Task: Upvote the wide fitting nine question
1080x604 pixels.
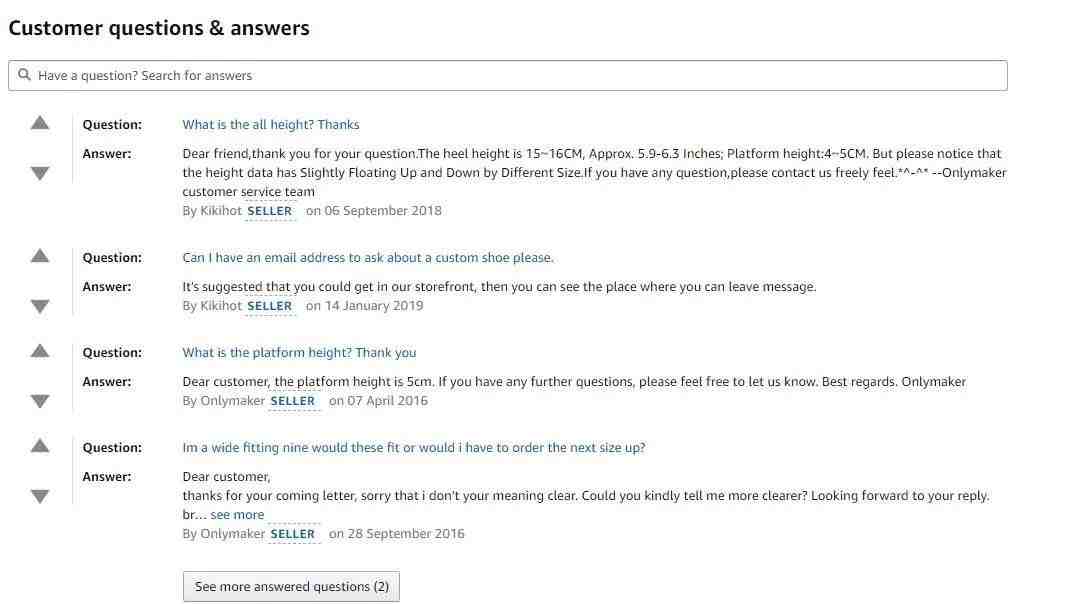Action: [x=40, y=446]
